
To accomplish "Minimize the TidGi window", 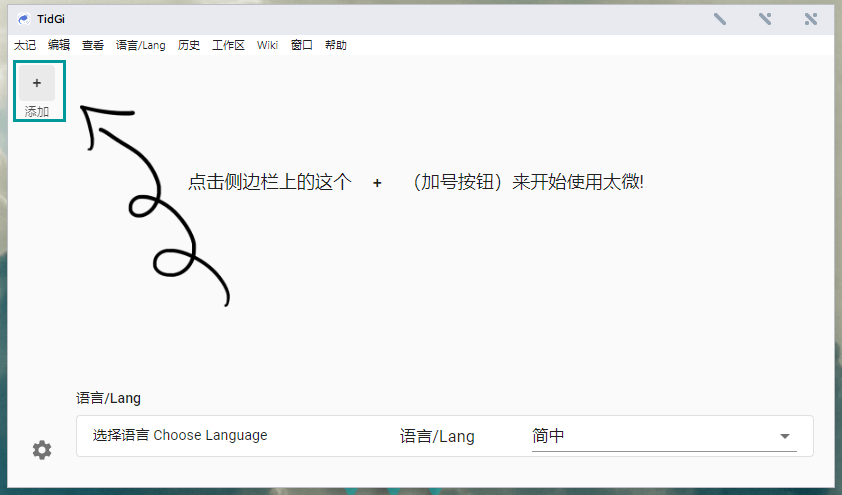I will click(x=720, y=19).
